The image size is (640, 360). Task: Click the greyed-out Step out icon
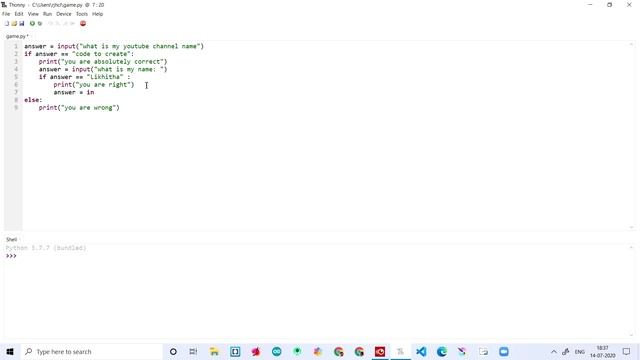point(65,24)
